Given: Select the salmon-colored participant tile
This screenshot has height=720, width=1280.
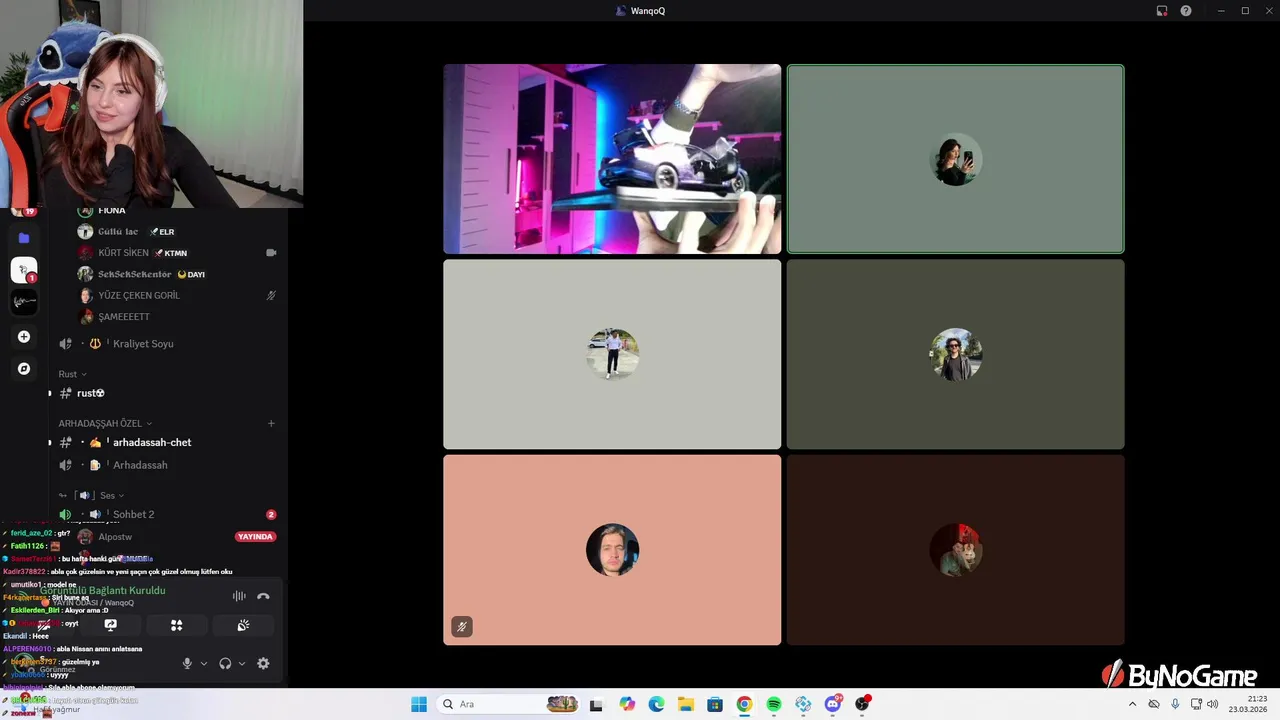Looking at the screenshot, I should click(x=612, y=550).
